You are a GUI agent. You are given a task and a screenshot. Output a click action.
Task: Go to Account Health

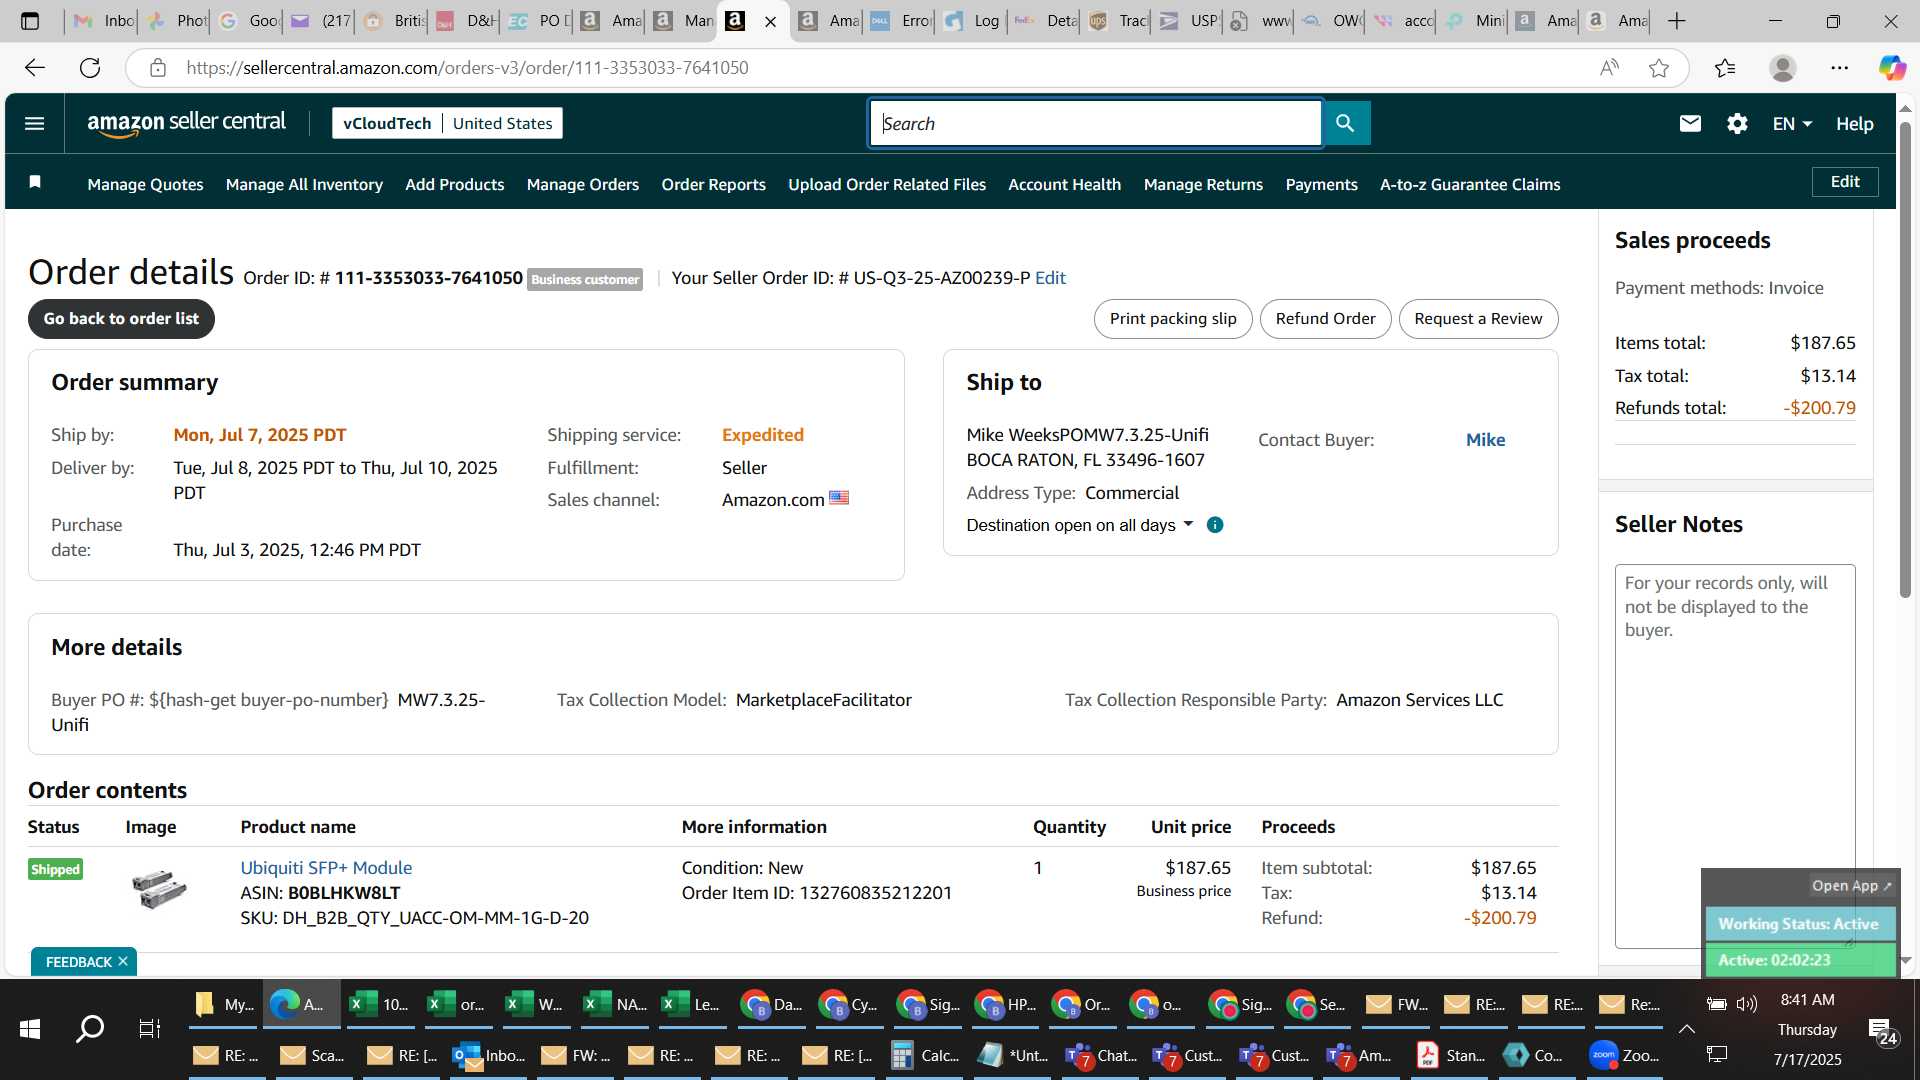[x=1064, y=184]
